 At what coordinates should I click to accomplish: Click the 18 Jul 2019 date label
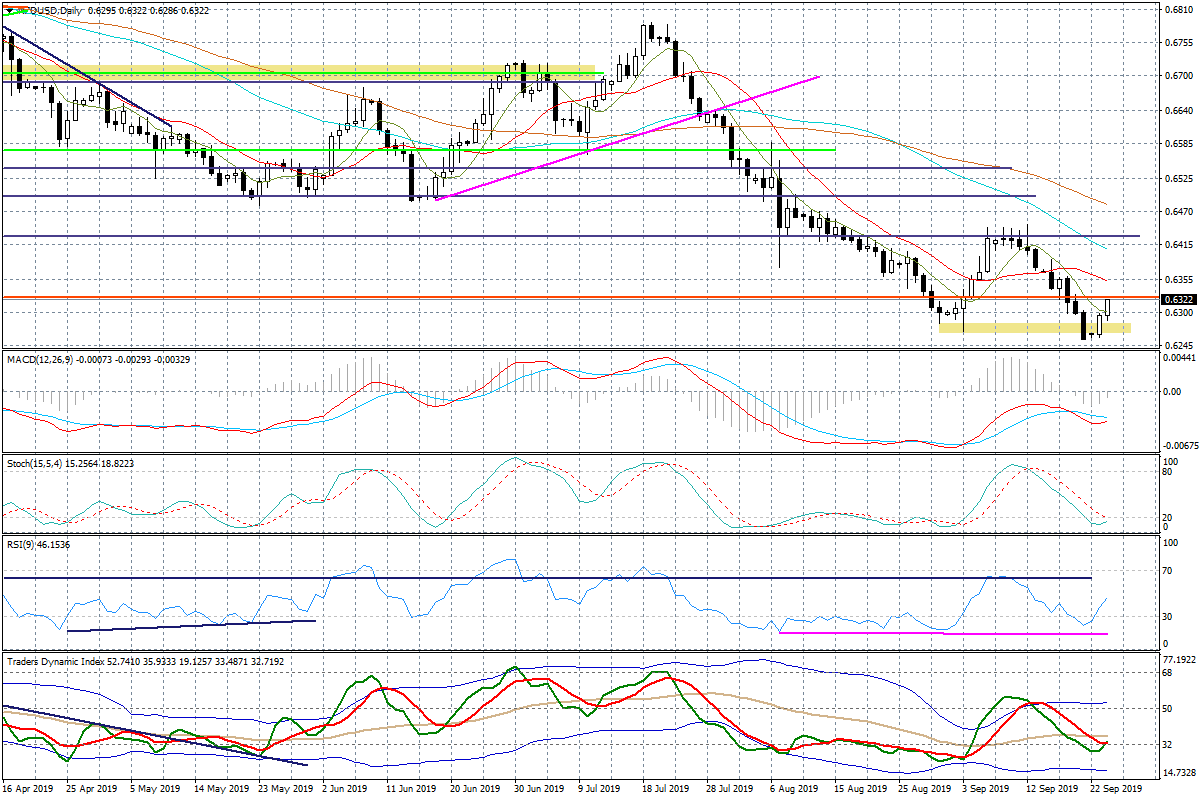[x=662, y=788]
